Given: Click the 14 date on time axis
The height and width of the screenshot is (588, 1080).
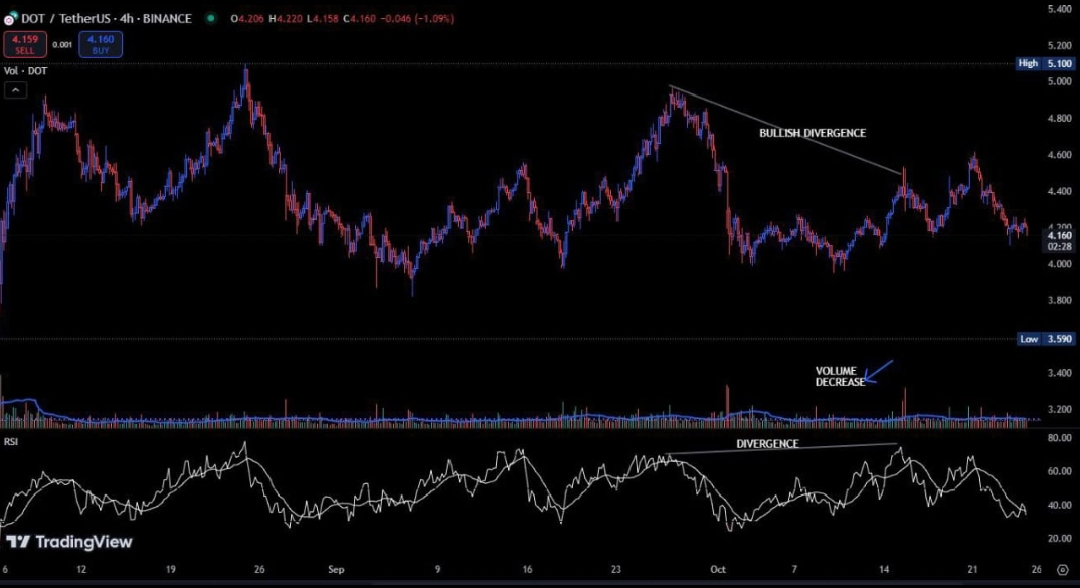Looking at the screenshot, I should [884, 570].
